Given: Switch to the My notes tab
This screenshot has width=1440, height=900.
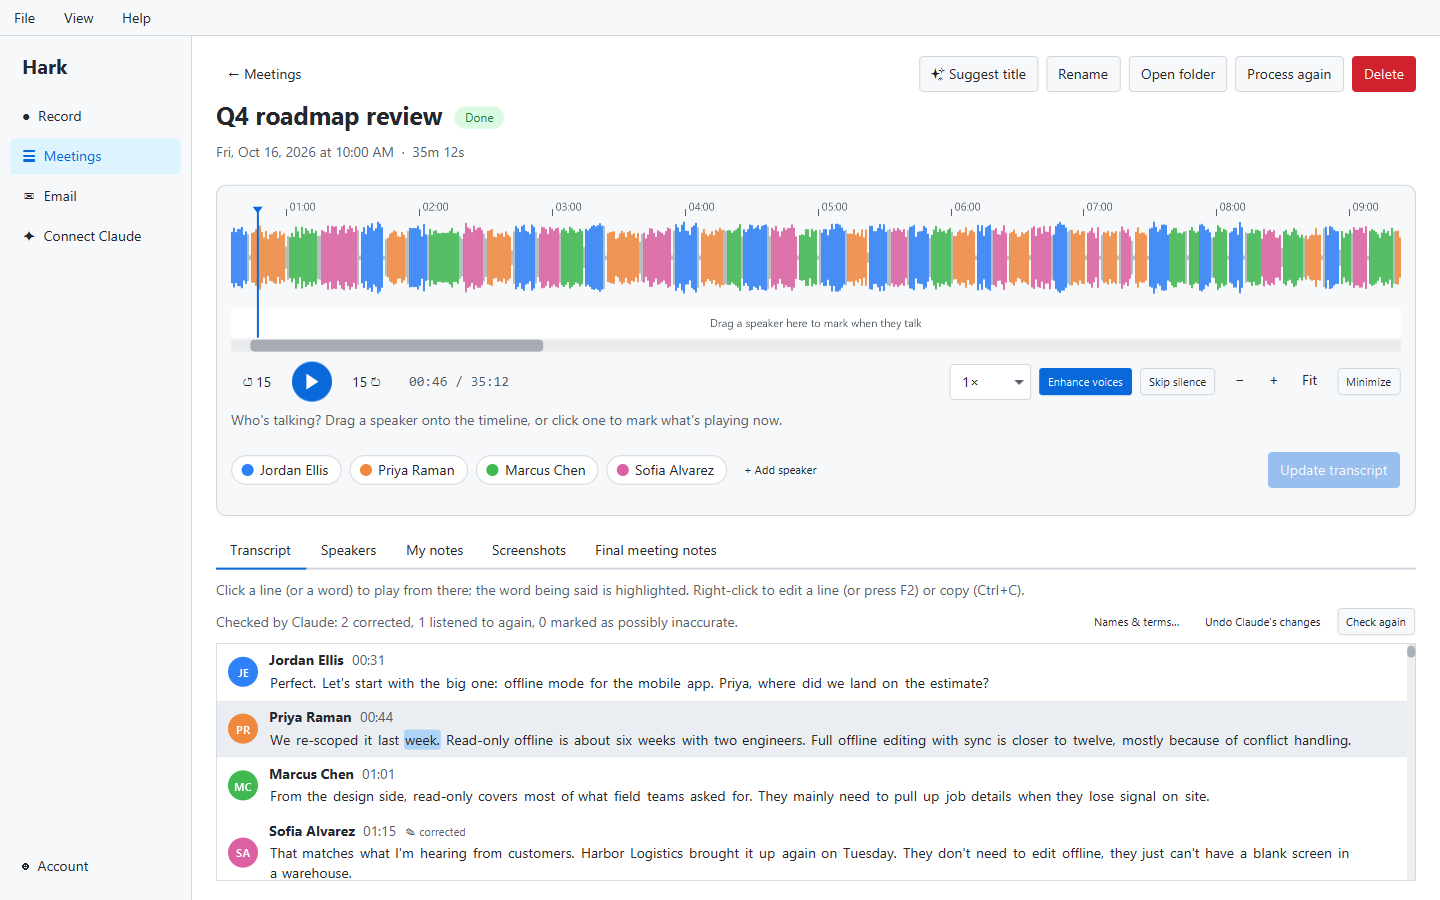Looking at the screenshot, I should coord(435,550).
